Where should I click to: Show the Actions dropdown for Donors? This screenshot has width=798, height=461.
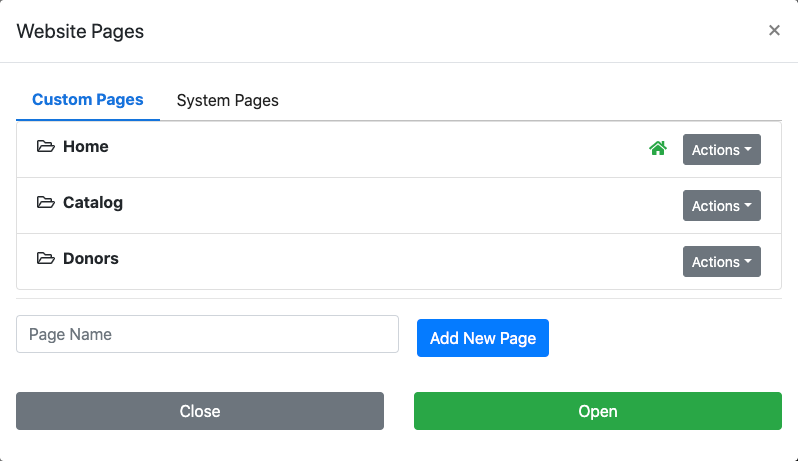tap(721, 262)
